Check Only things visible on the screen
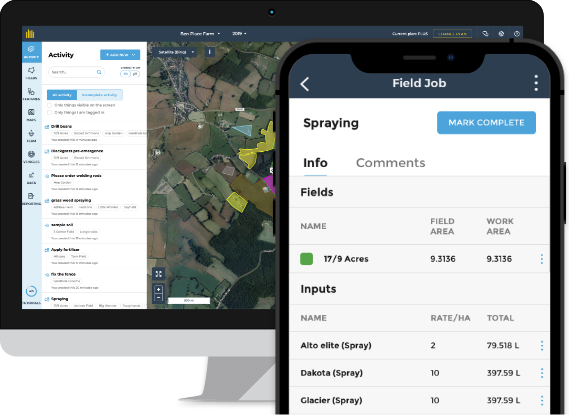 pyautogui.click(x=49, y=105)
